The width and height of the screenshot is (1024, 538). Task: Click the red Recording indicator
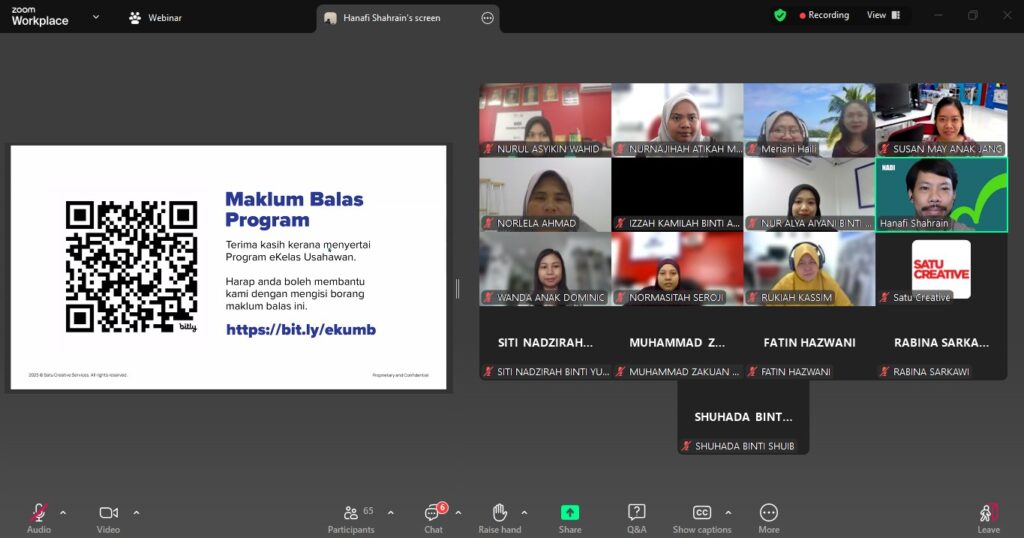pos(824,15)
